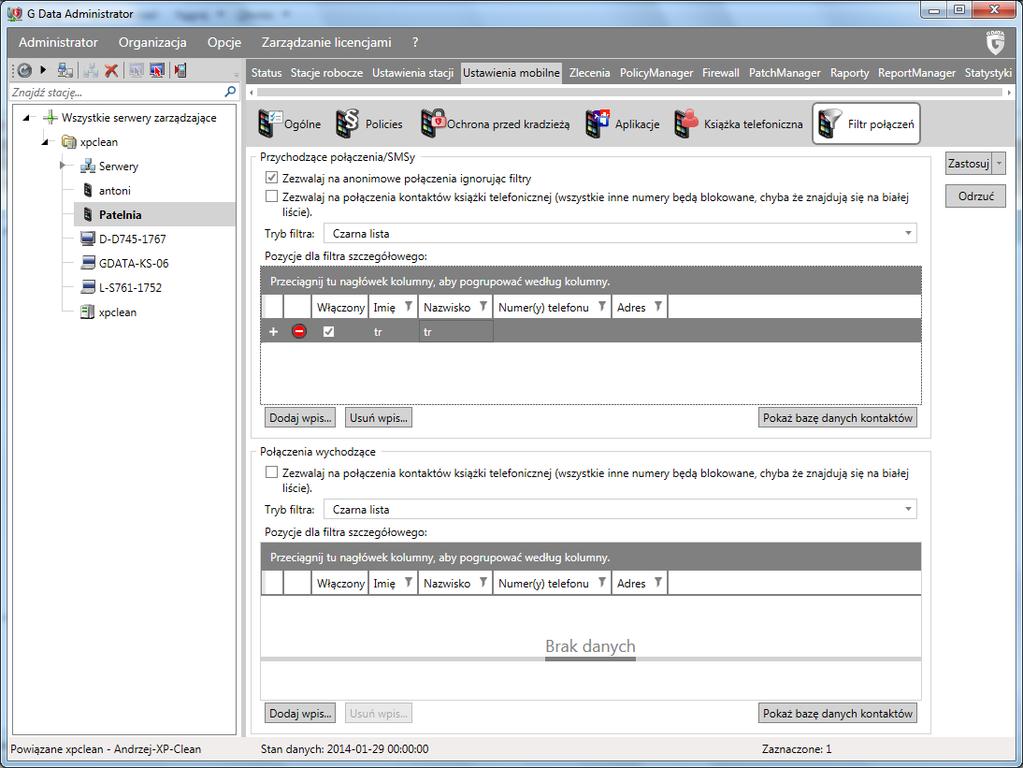Image resolution: width=1023 pixels, height=768 pixels.
Task: Click the Zastosuj button
Action: (969, 163)
